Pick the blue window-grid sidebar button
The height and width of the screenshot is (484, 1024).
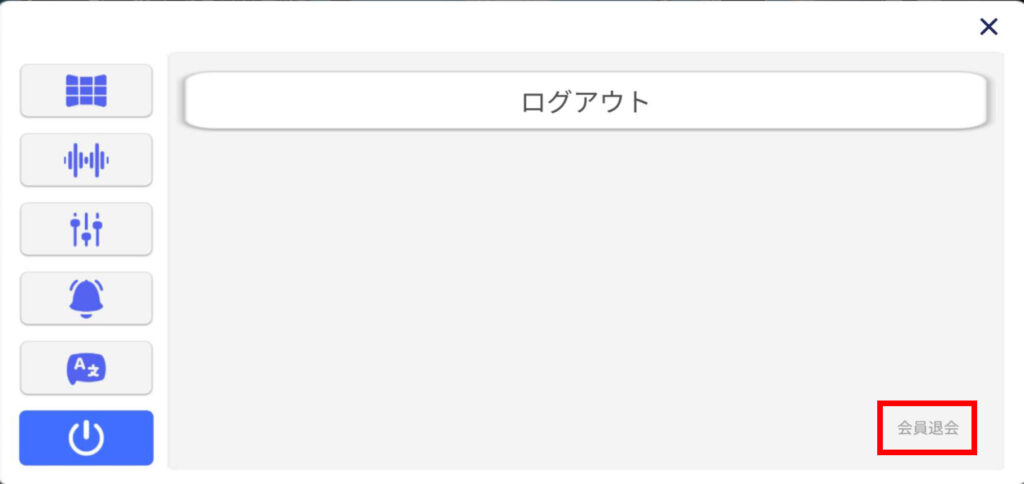[86, 91]
